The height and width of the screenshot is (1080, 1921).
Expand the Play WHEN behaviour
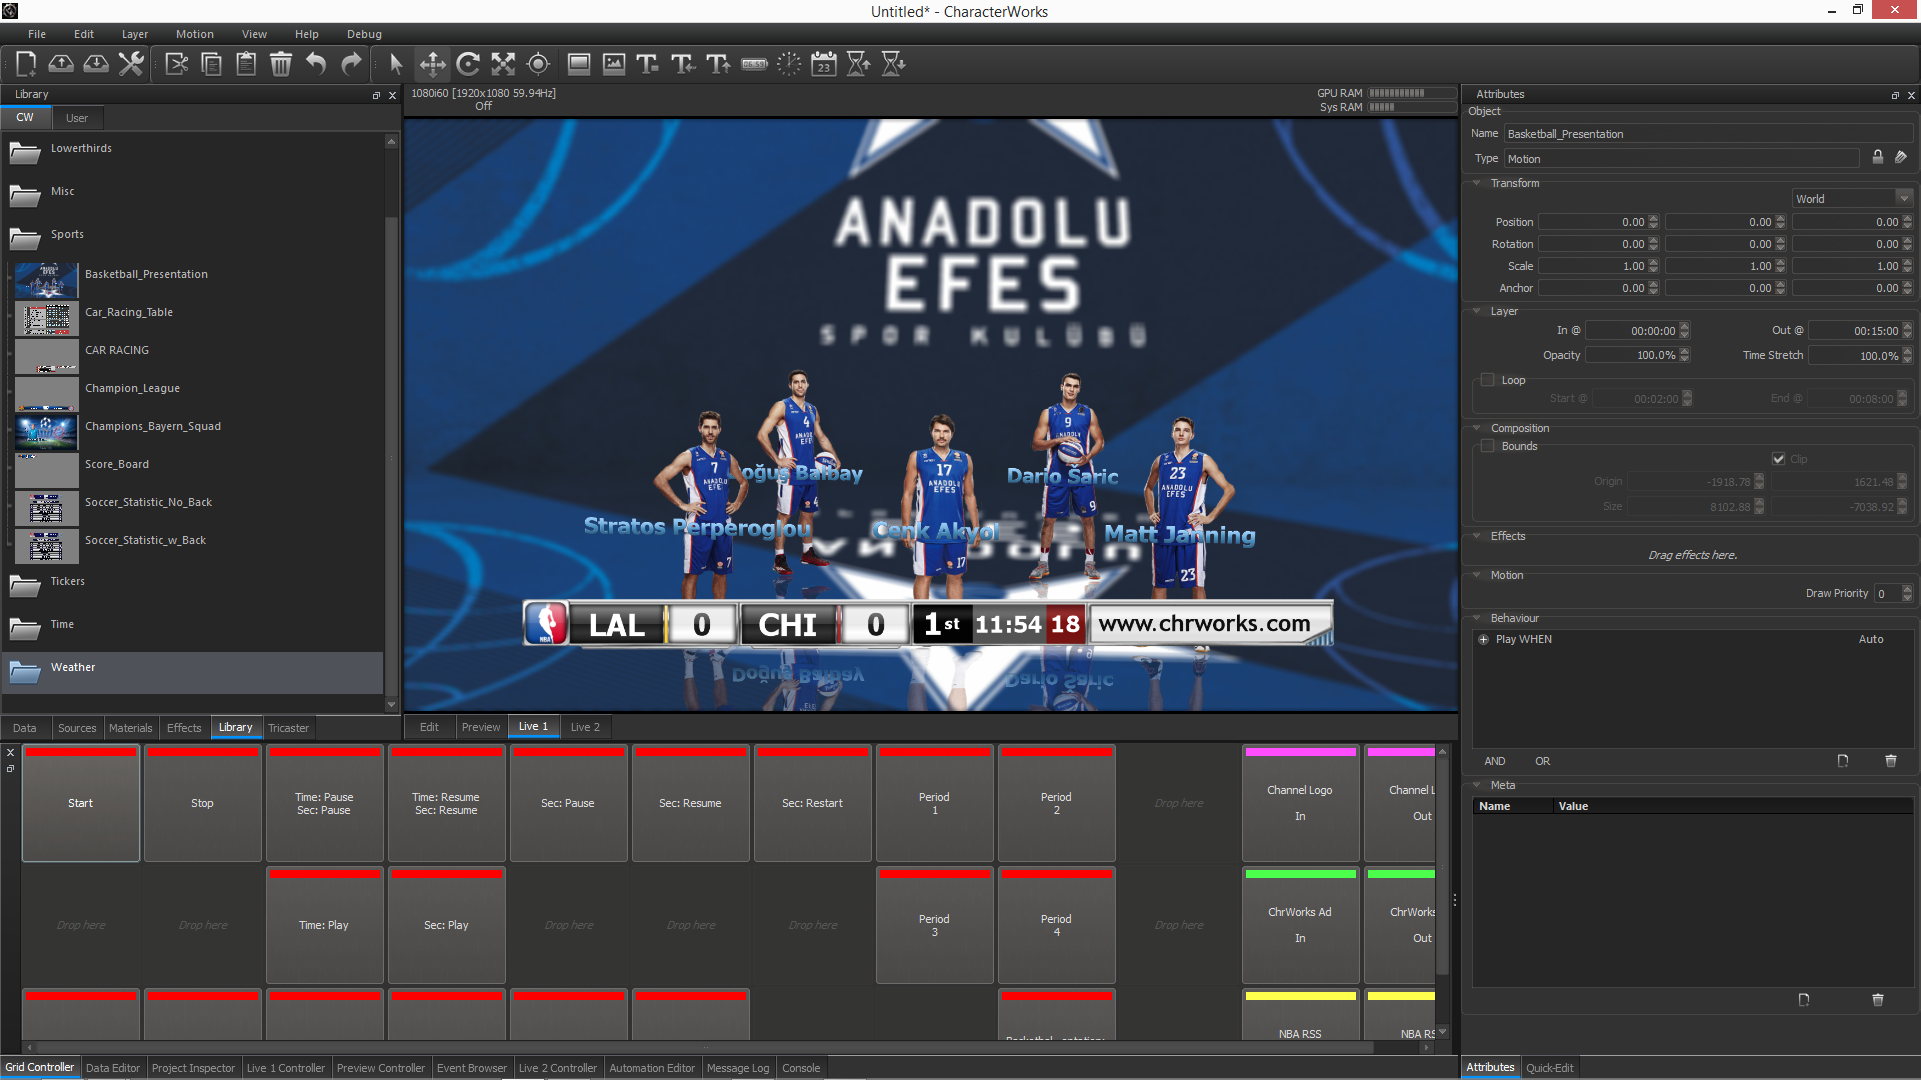(1483, 639)
